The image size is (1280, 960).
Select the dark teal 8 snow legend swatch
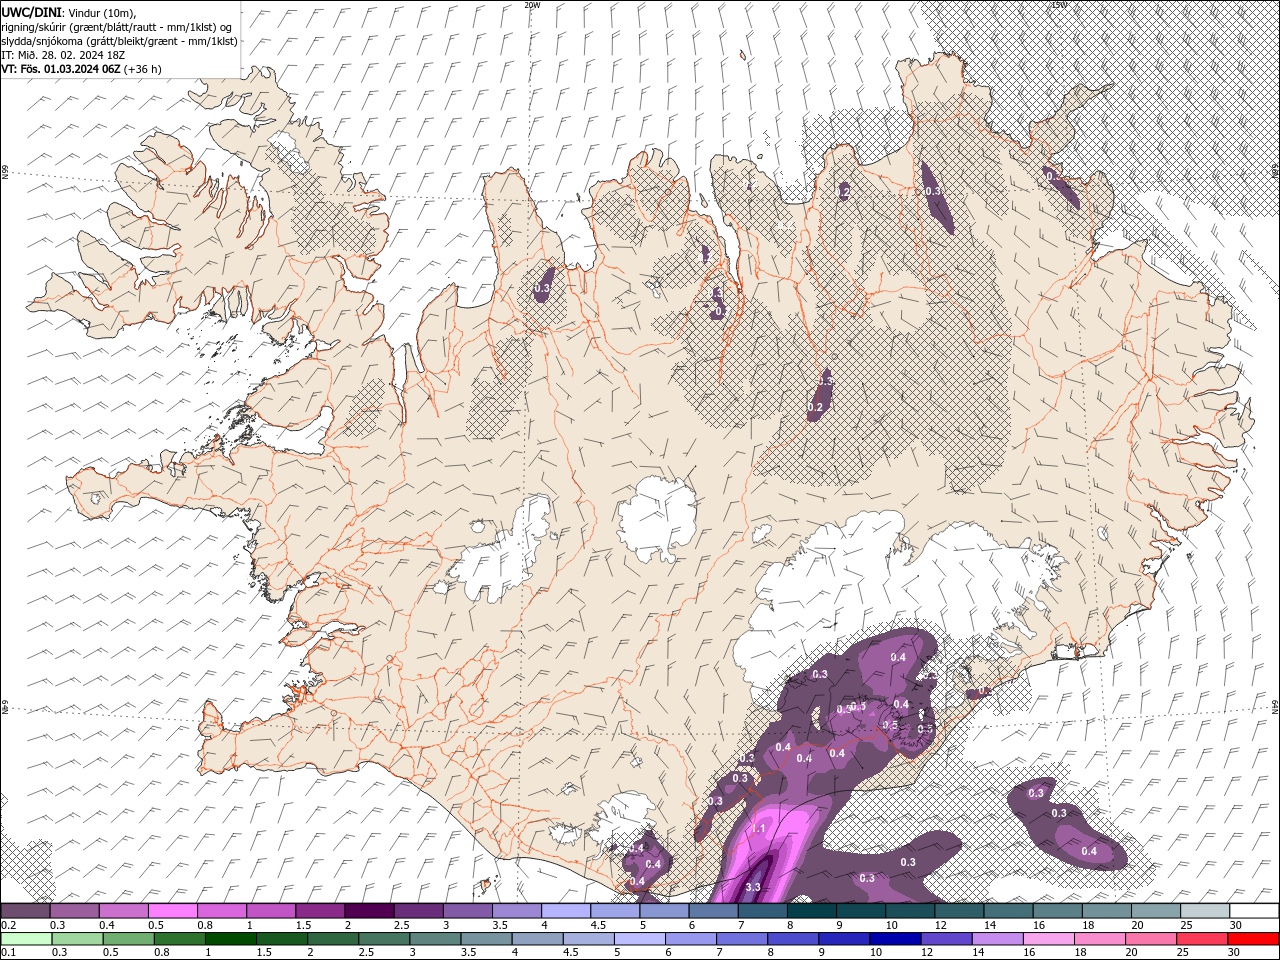point(811,911)
